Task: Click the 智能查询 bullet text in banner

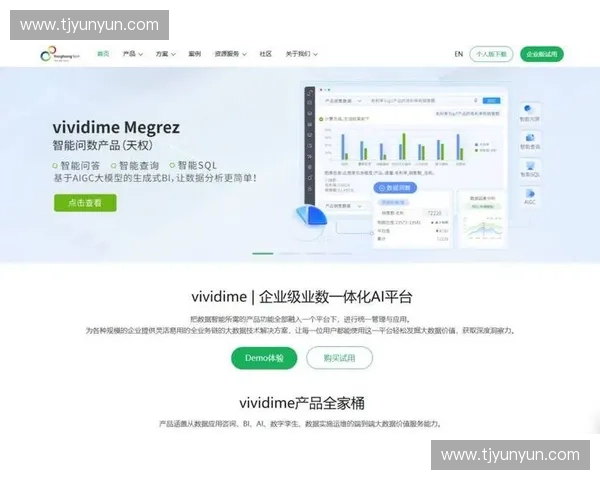Action: pos(139,165)
